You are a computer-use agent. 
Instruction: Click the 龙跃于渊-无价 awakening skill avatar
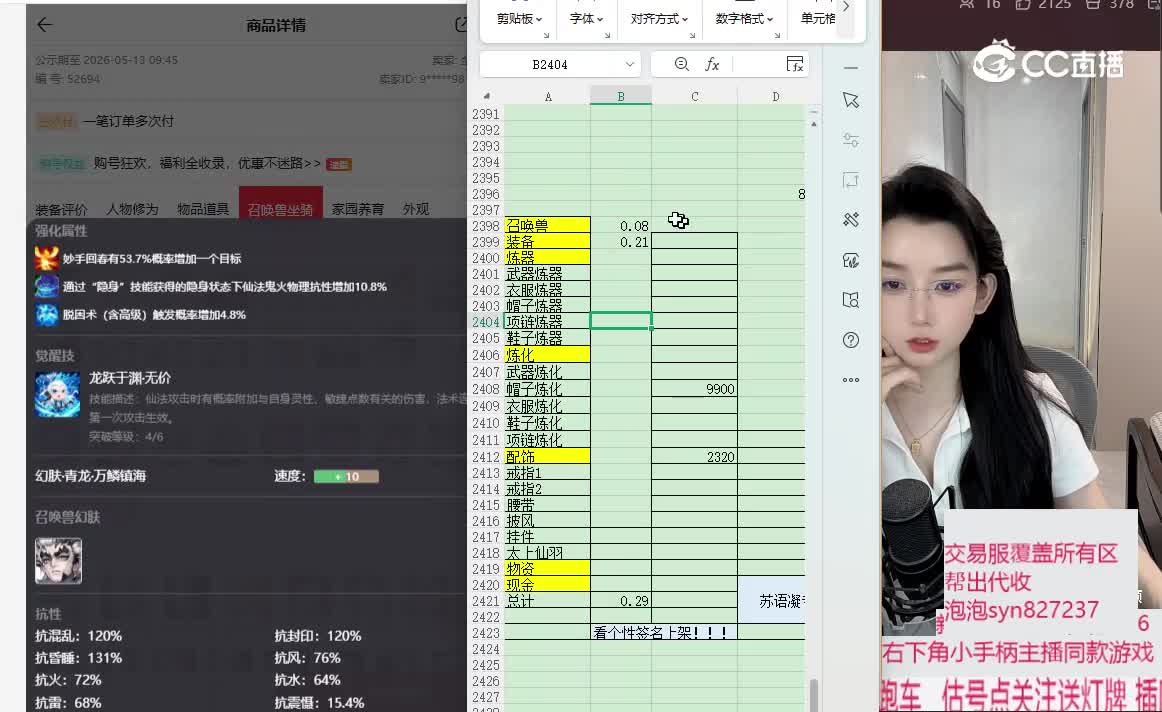58,395
